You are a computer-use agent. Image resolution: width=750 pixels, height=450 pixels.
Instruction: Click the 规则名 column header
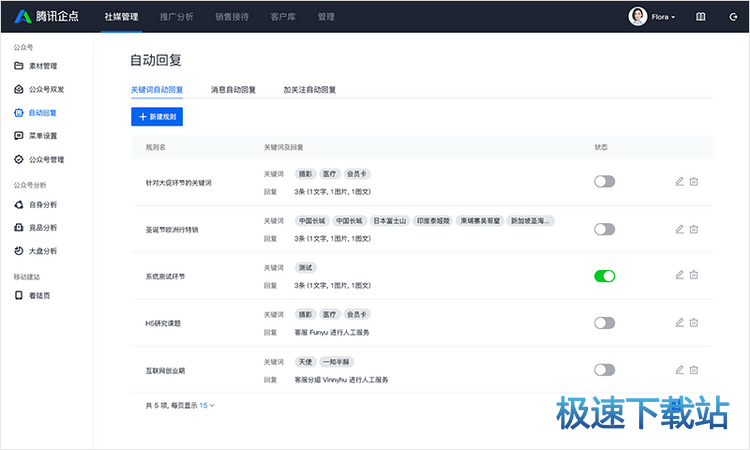tap(155, 147)
